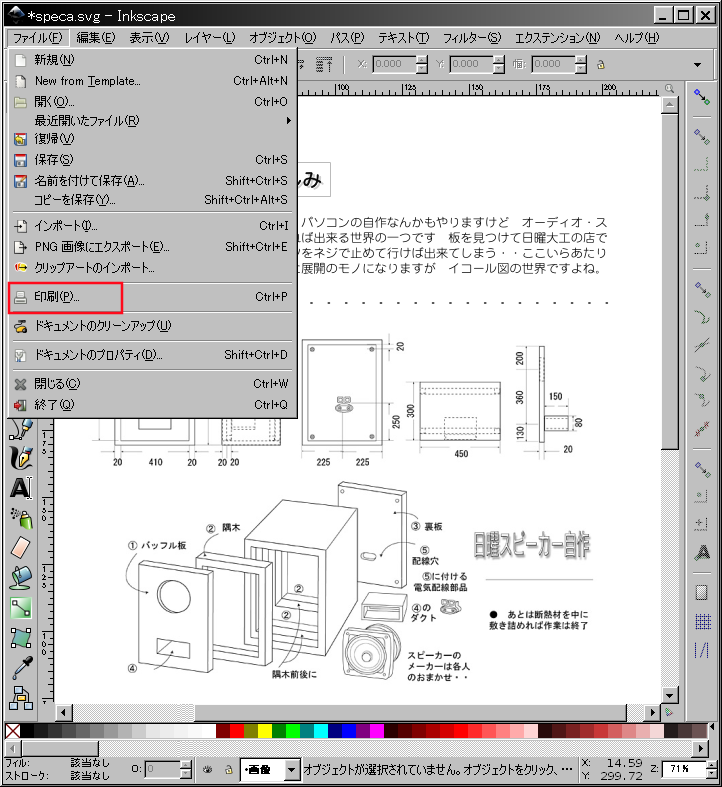Toggle snap to page border
This screenshot has height=787, width=722.
(x=702, y=593)
